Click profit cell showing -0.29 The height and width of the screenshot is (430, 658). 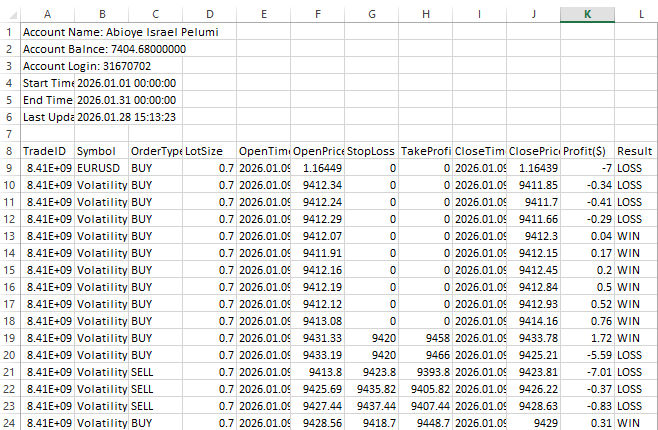588,219
